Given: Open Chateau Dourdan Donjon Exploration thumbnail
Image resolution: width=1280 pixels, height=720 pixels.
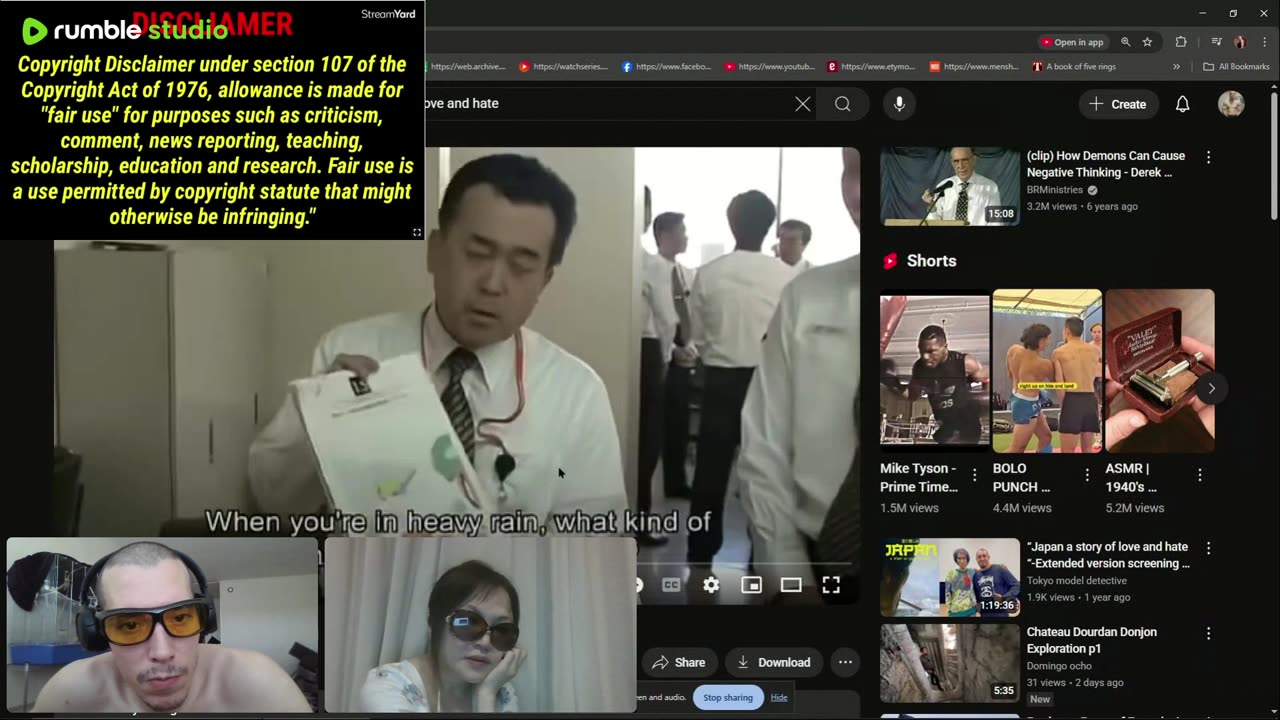Looking at the screenshot, I should (950, 663).
